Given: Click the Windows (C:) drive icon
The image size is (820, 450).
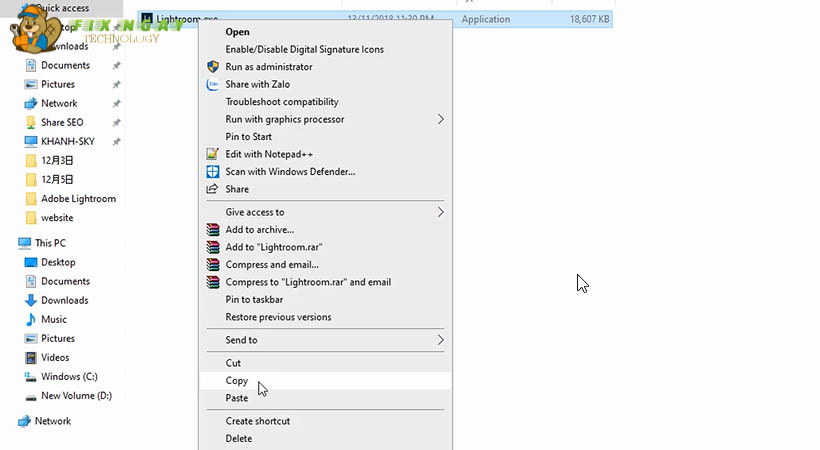Looking at the screenshot, I should point(31,377).
